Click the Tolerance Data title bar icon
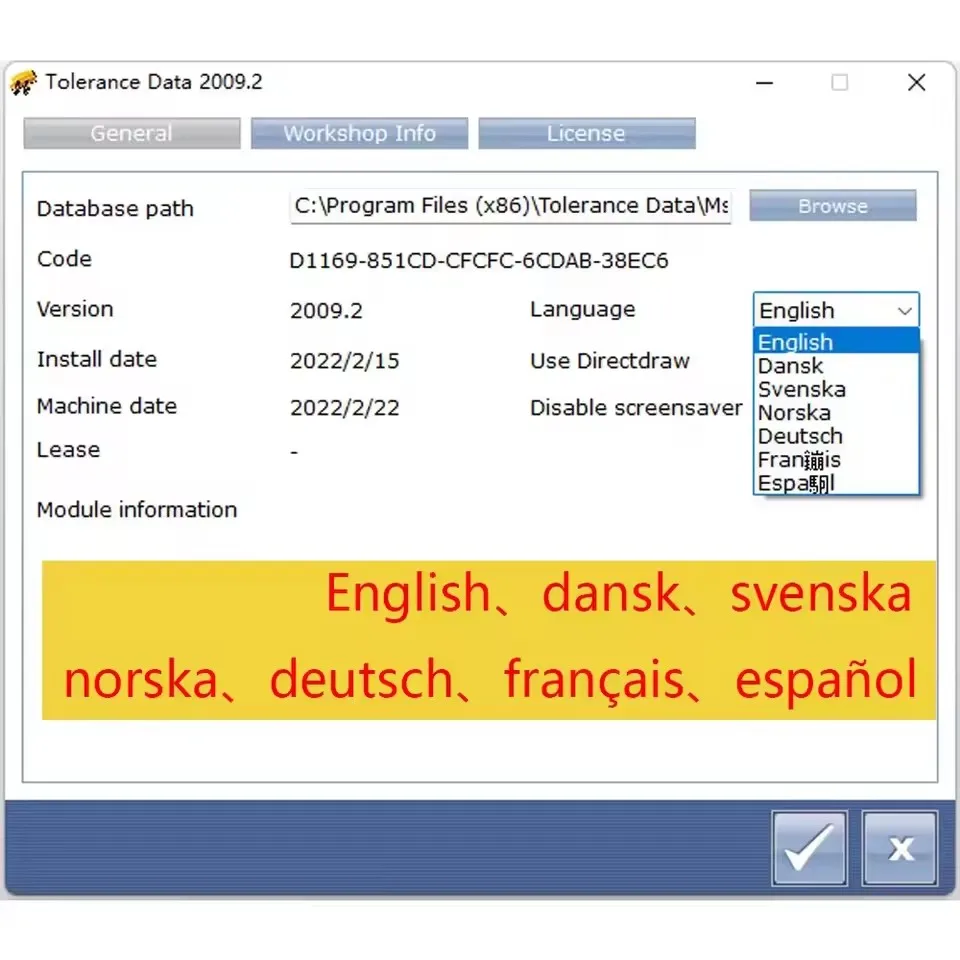960x960 pixels. pos(22,82)
